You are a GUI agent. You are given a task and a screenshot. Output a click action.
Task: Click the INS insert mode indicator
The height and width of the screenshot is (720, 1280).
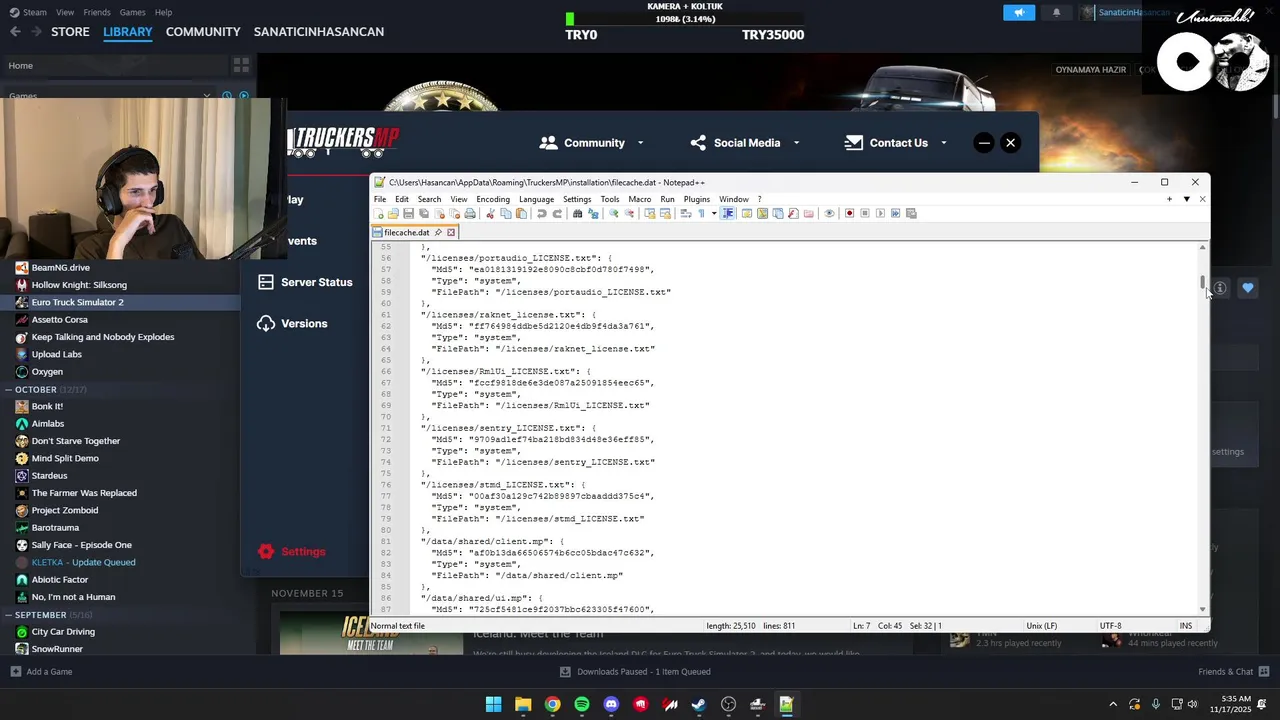(1186, 626)
